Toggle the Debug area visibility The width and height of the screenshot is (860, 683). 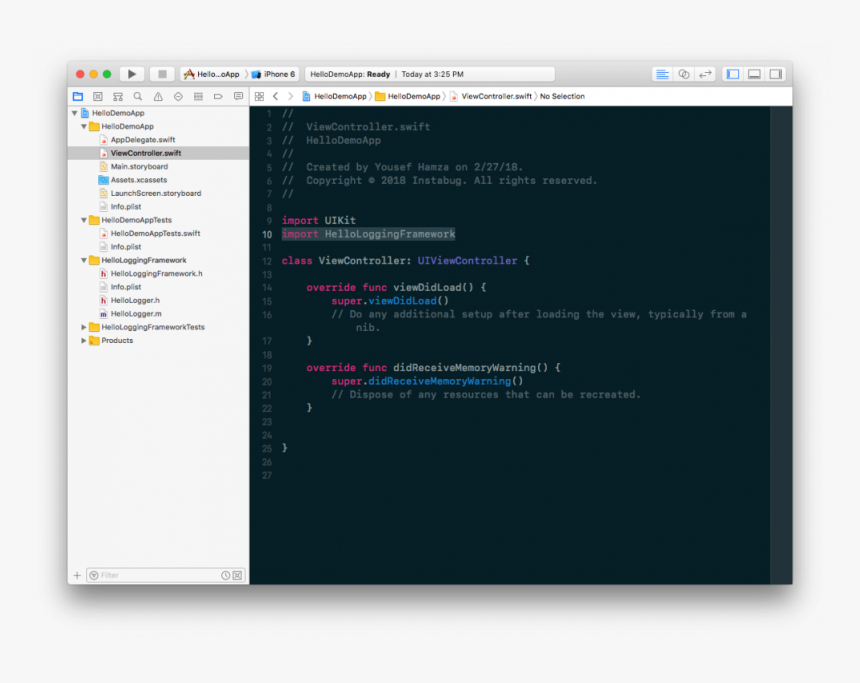754,74
